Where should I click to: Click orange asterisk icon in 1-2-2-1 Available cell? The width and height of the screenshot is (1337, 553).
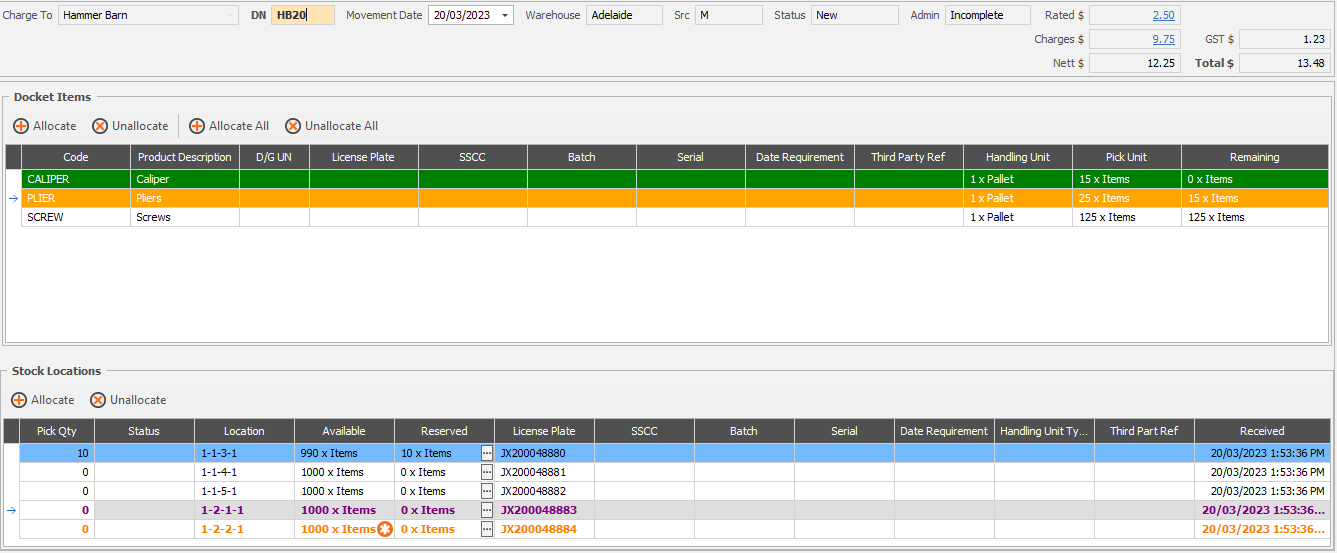(385, 529)
